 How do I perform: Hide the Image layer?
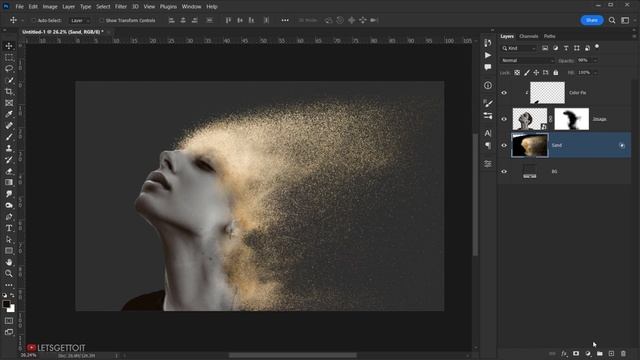click(x=504, y=119)
